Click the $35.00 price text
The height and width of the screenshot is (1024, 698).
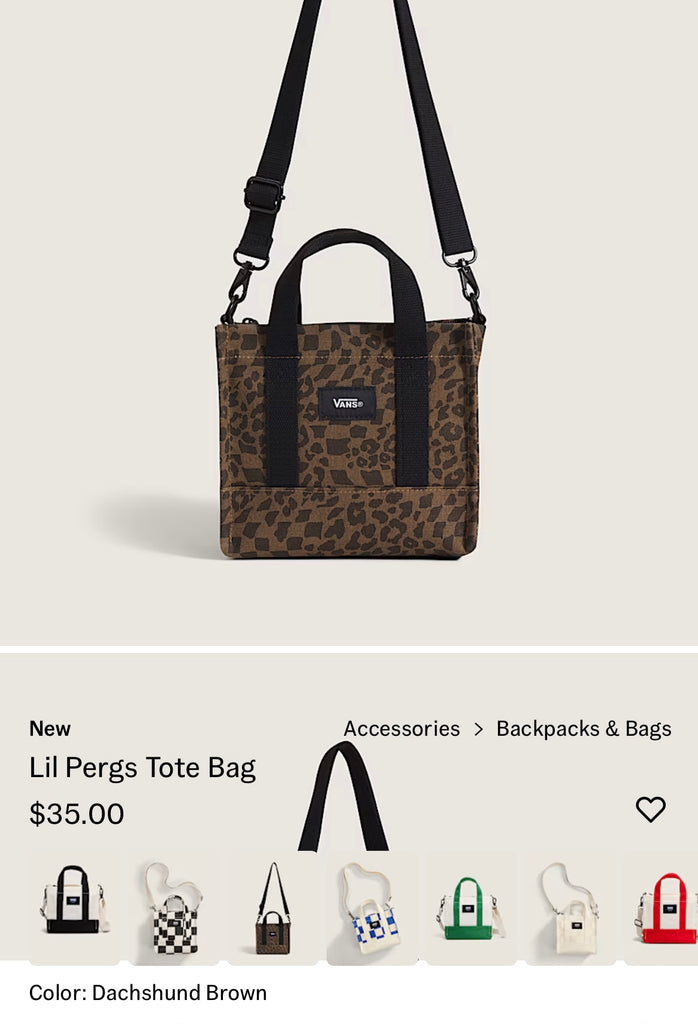(x=76, y=814)
